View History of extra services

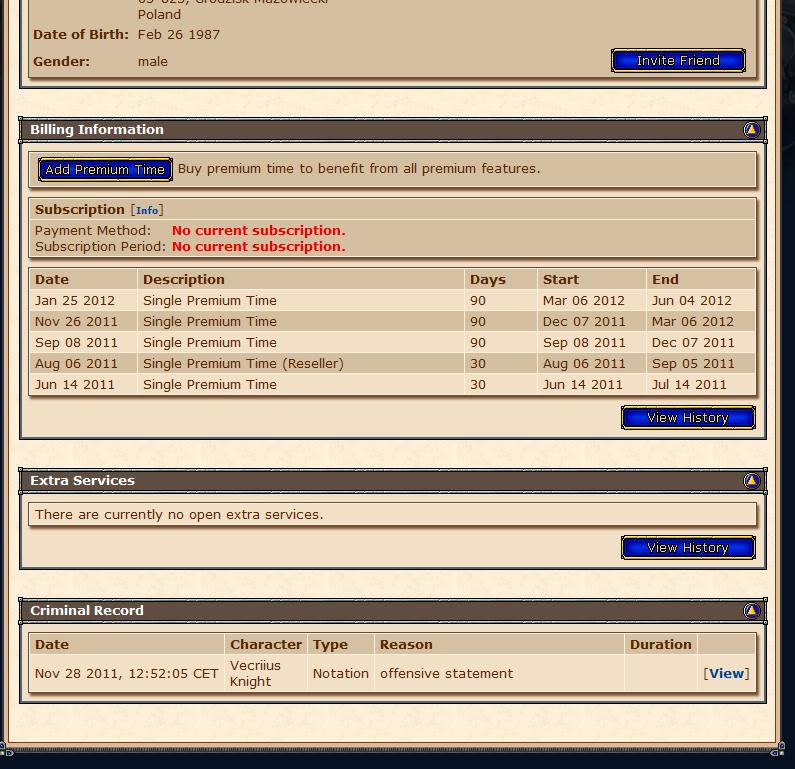pyautogui.click(x=688, y=547)
